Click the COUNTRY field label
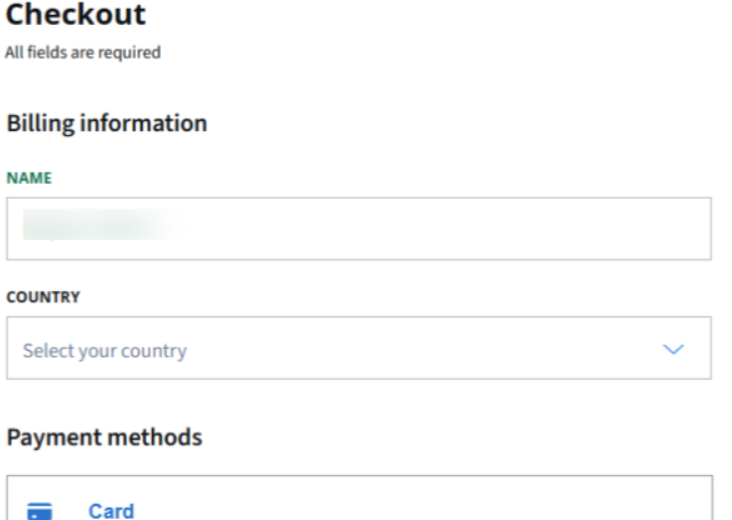 43,298
